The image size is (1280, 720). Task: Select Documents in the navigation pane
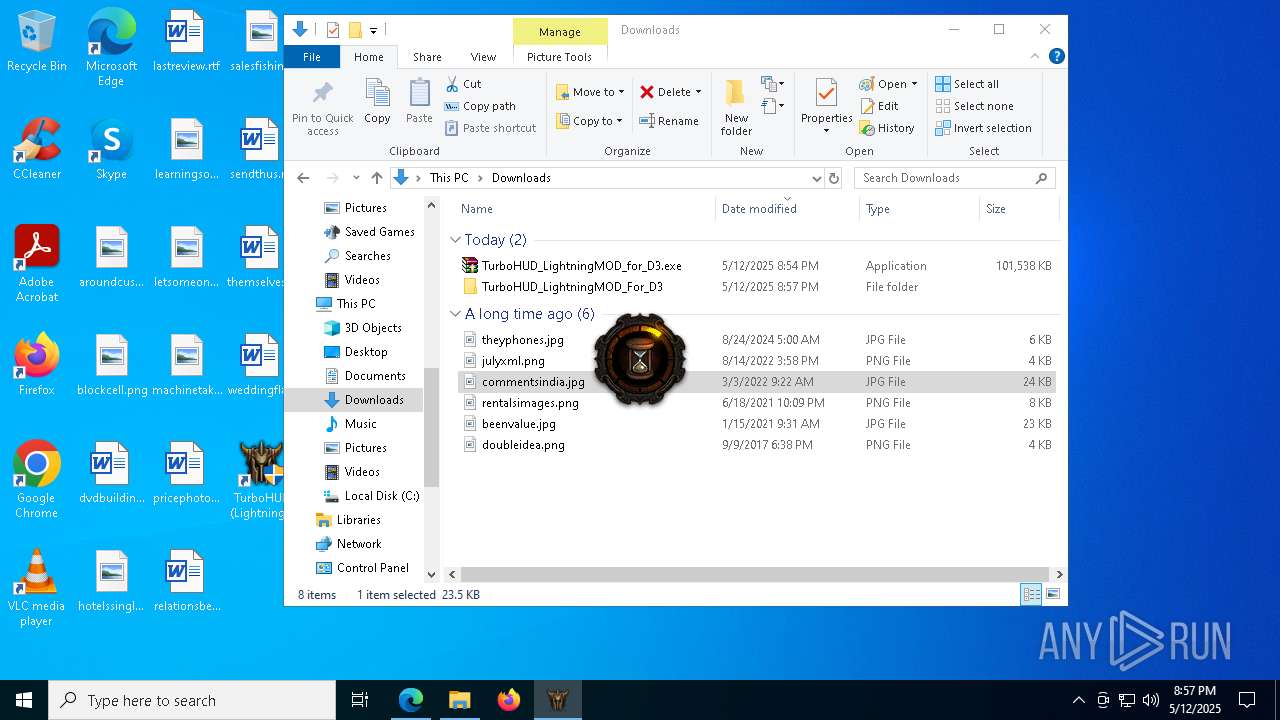(x=364, y=376)
